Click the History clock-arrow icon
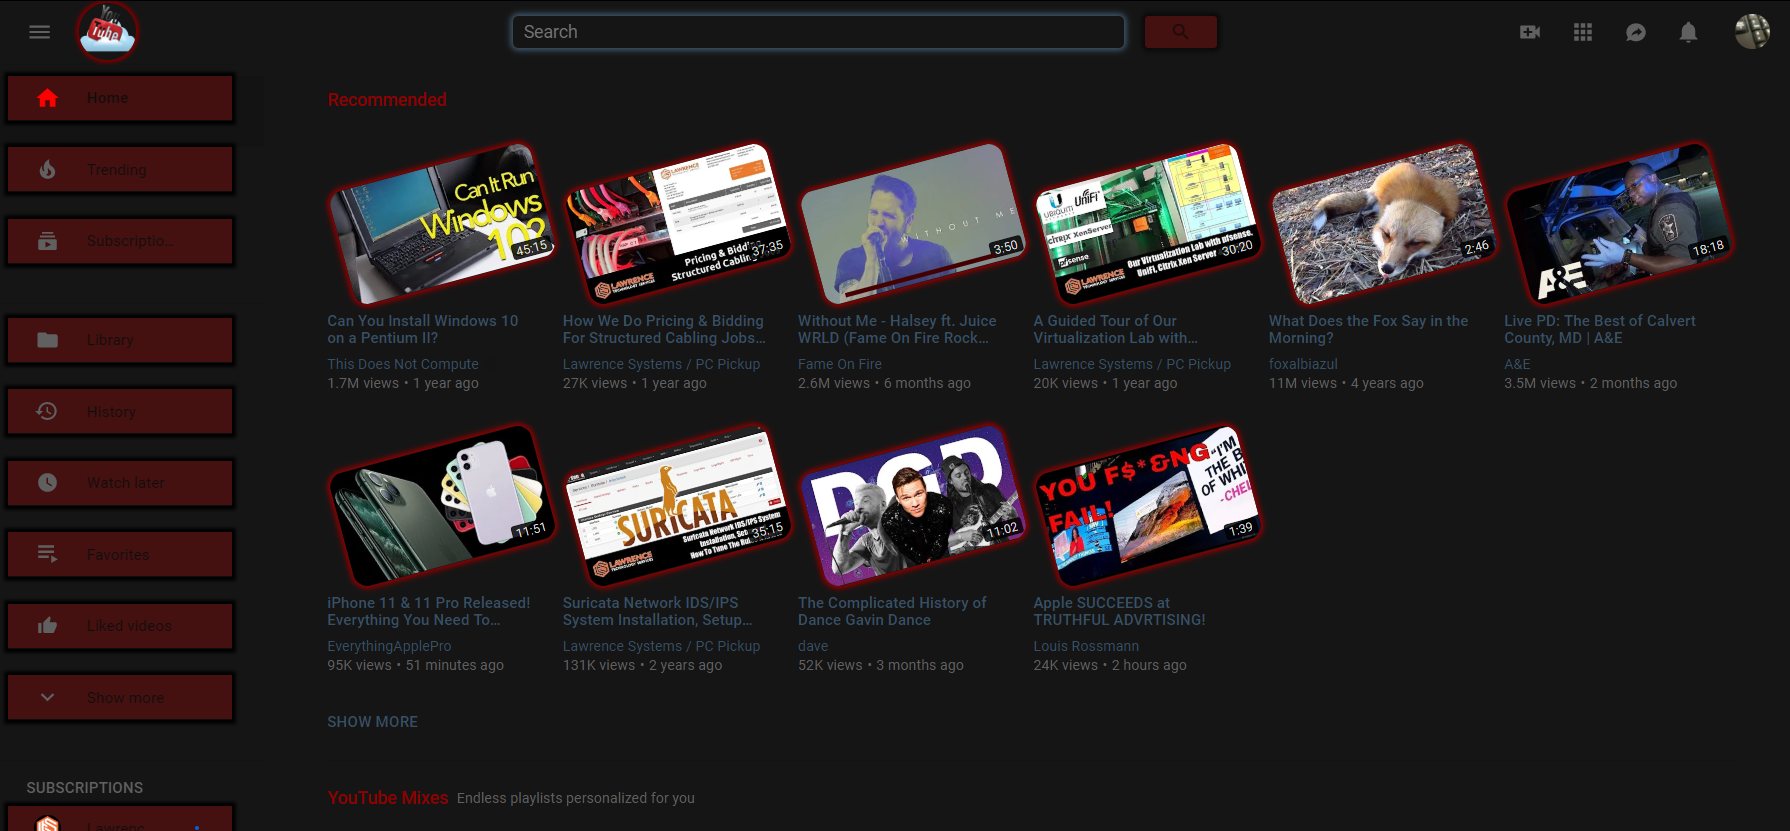The width and height of the screenshot is (1790, 831). tap(47, 411)
